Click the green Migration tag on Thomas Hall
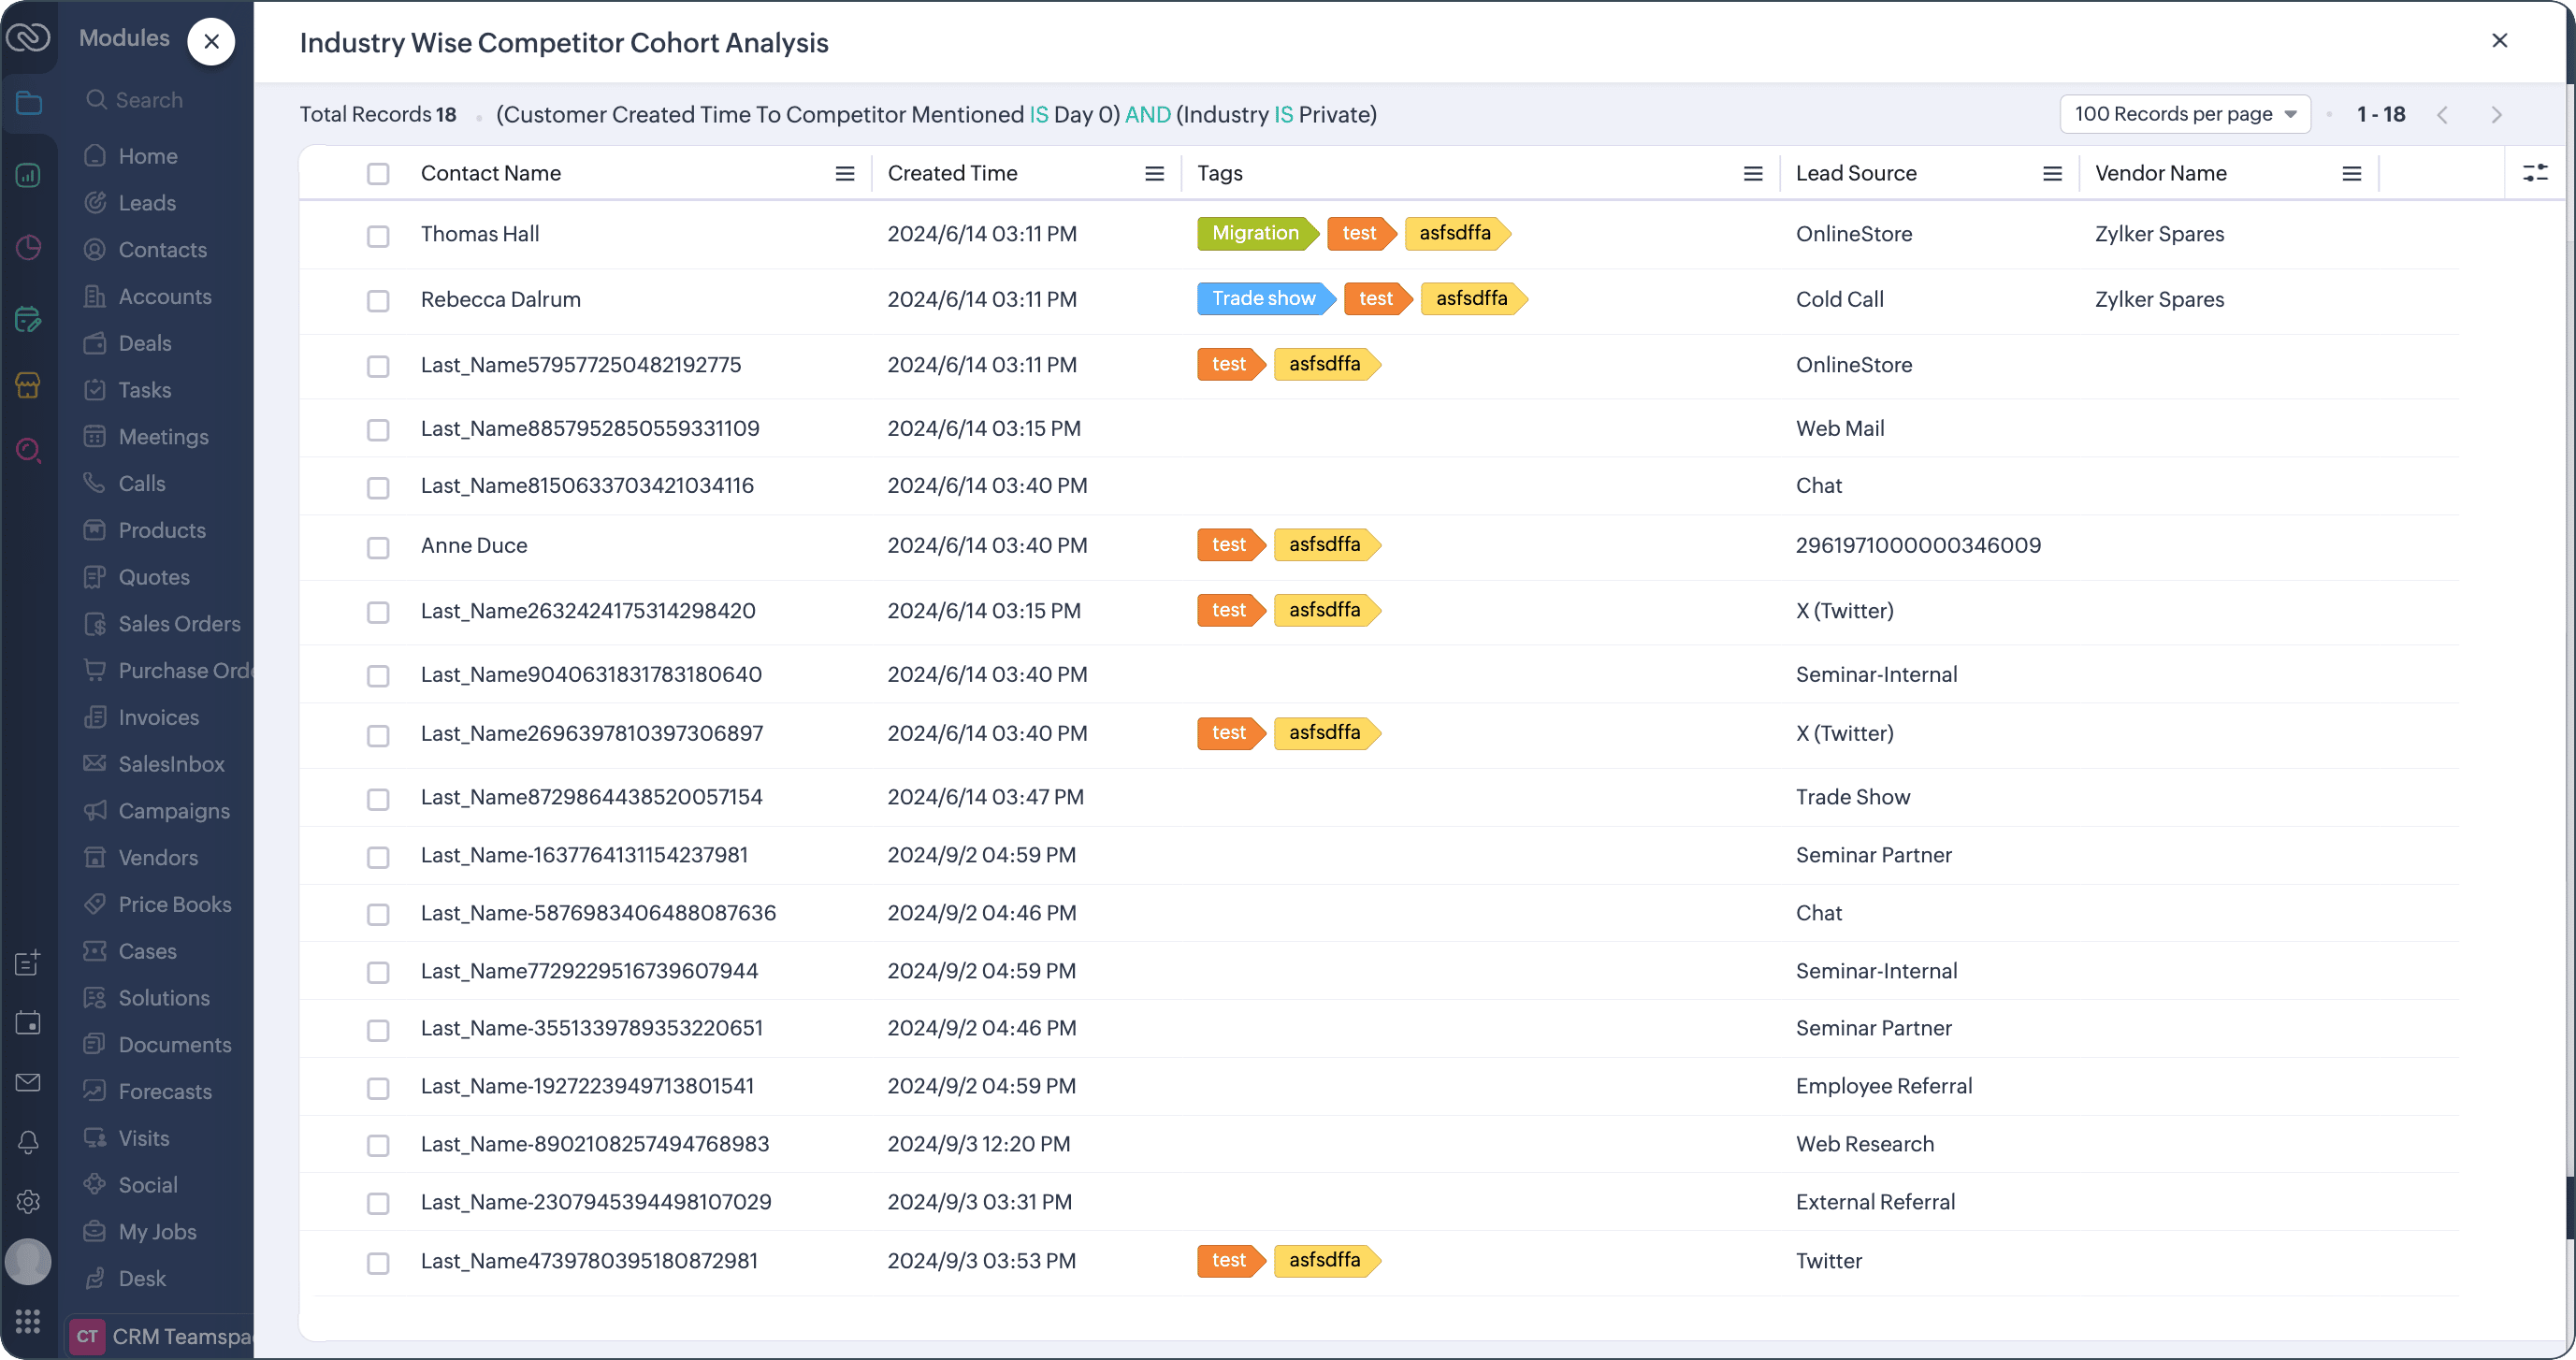 point(1254,233)
